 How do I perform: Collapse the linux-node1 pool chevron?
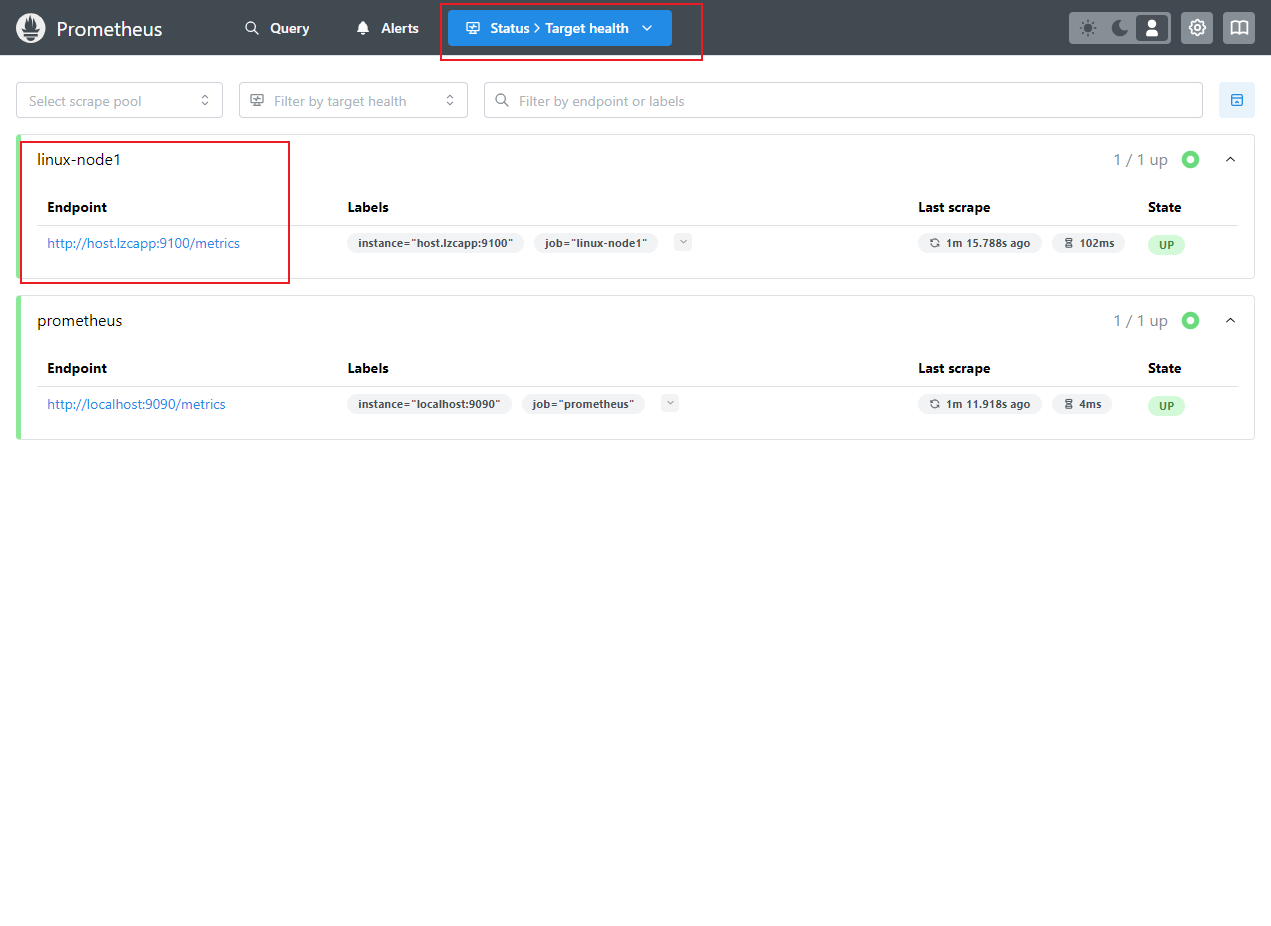[x=1231, y=159]
